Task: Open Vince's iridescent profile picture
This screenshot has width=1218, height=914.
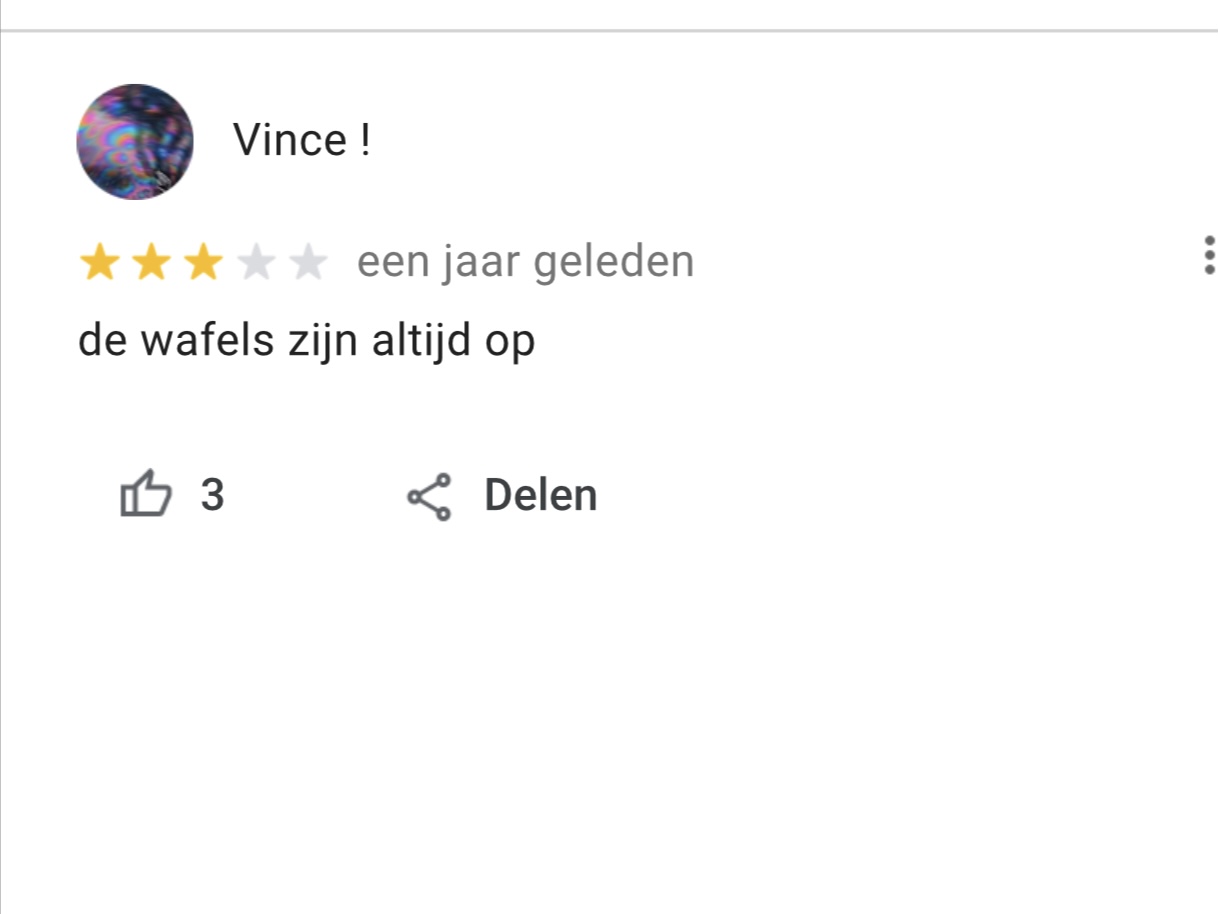Action: (x=134, y=142)
